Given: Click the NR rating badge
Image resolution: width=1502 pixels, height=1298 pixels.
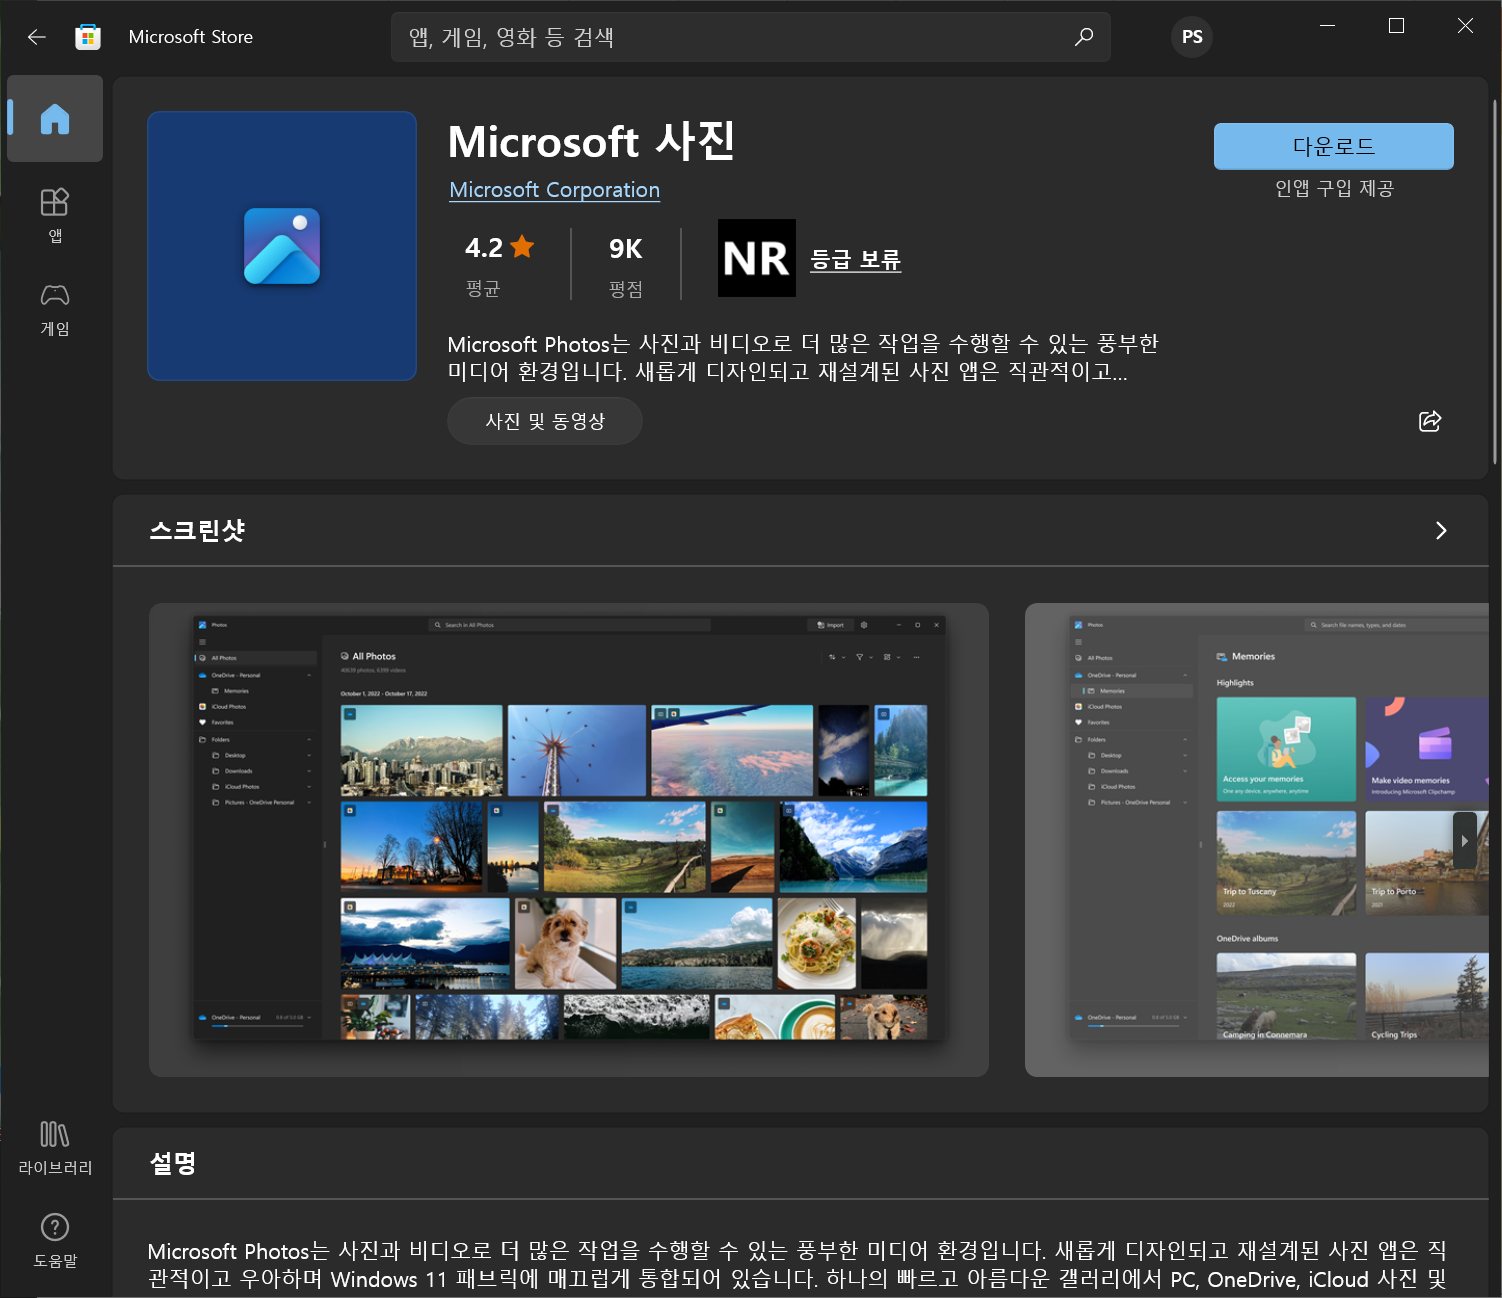Looking at the screenshot, I should coord(757,258).
